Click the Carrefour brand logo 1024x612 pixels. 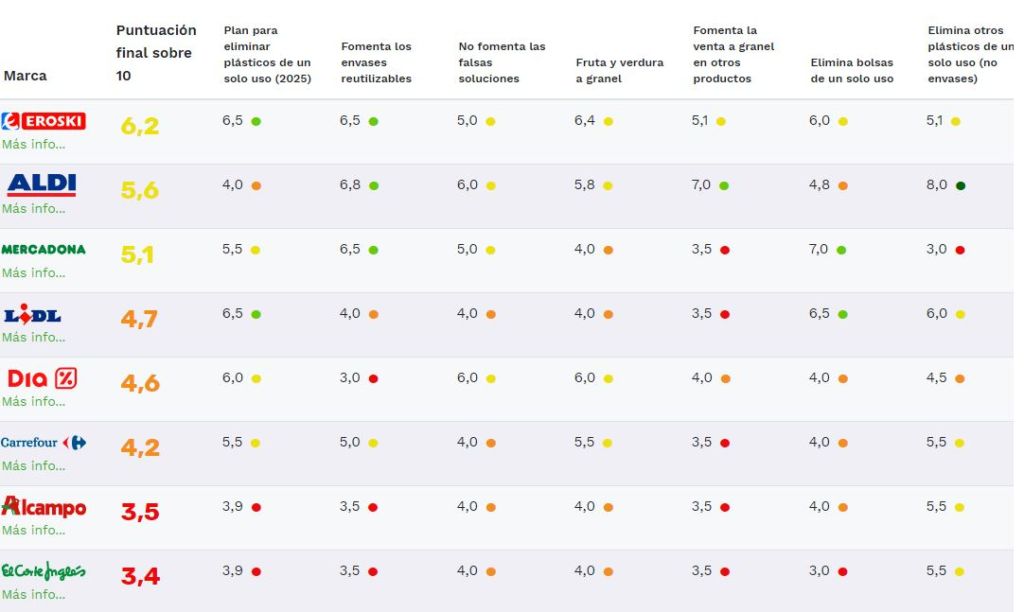point(44,442)
